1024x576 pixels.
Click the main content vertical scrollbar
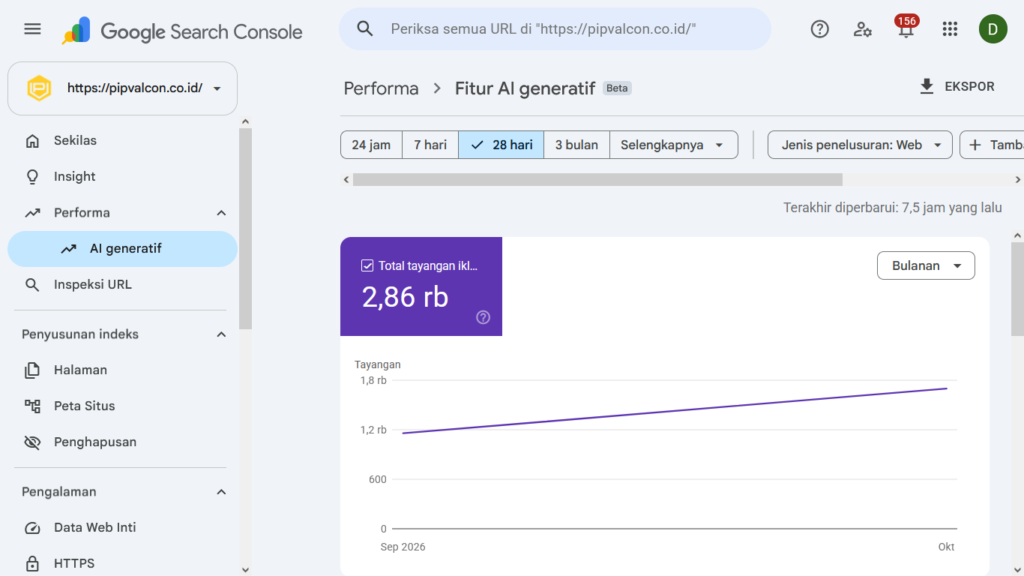(1017, 289)
